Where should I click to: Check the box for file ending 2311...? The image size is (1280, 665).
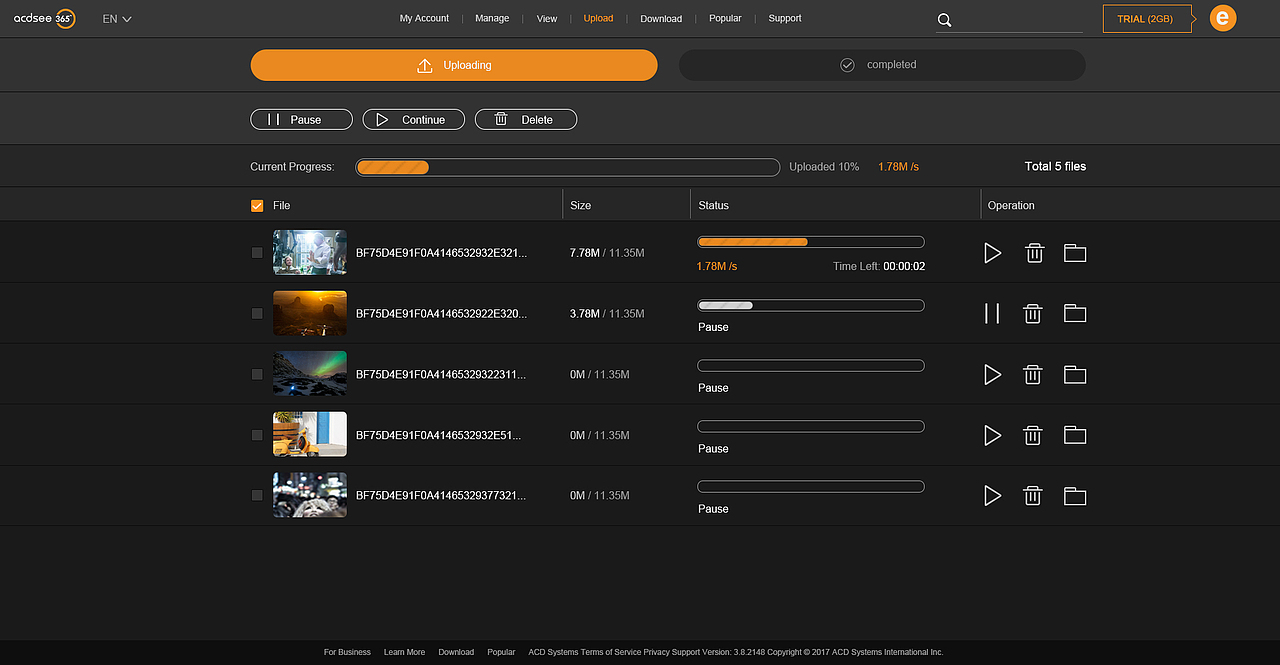[x=257, y=374]
